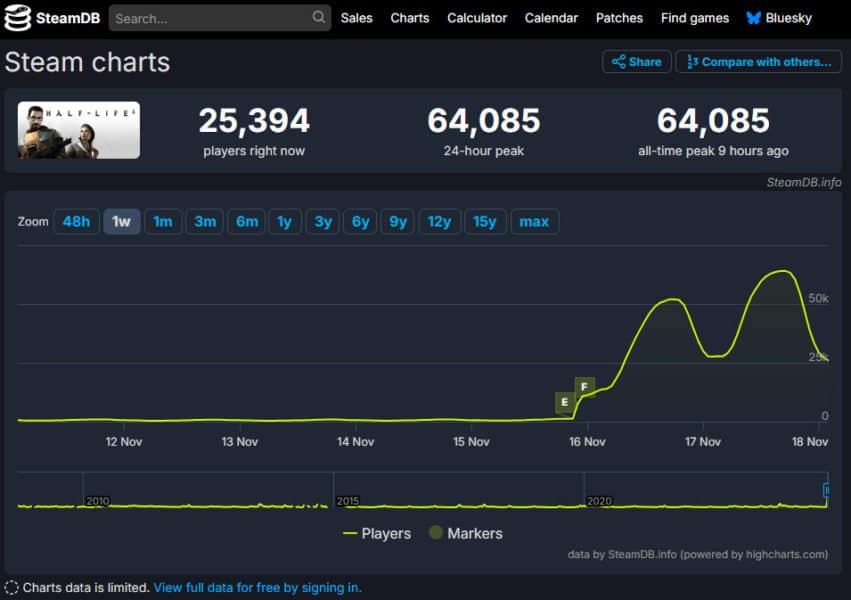This screenshot has width=851, height=600.
Task: Click the search magnifier icon
Action: coord(318,18)
